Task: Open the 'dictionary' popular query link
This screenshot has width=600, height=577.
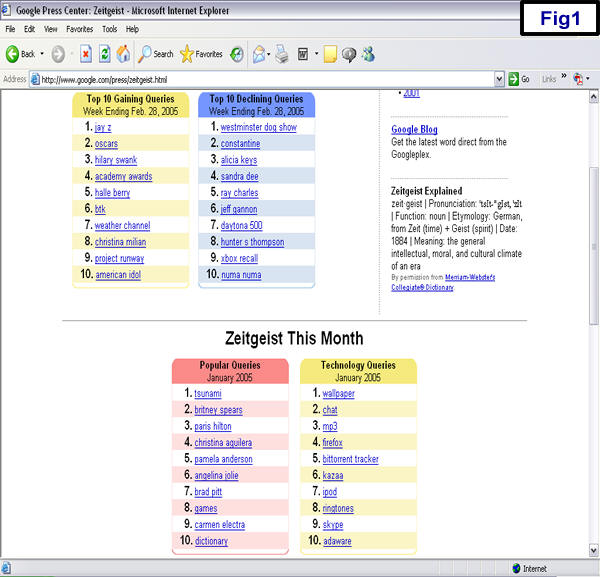Action: [x=211, y=541]
